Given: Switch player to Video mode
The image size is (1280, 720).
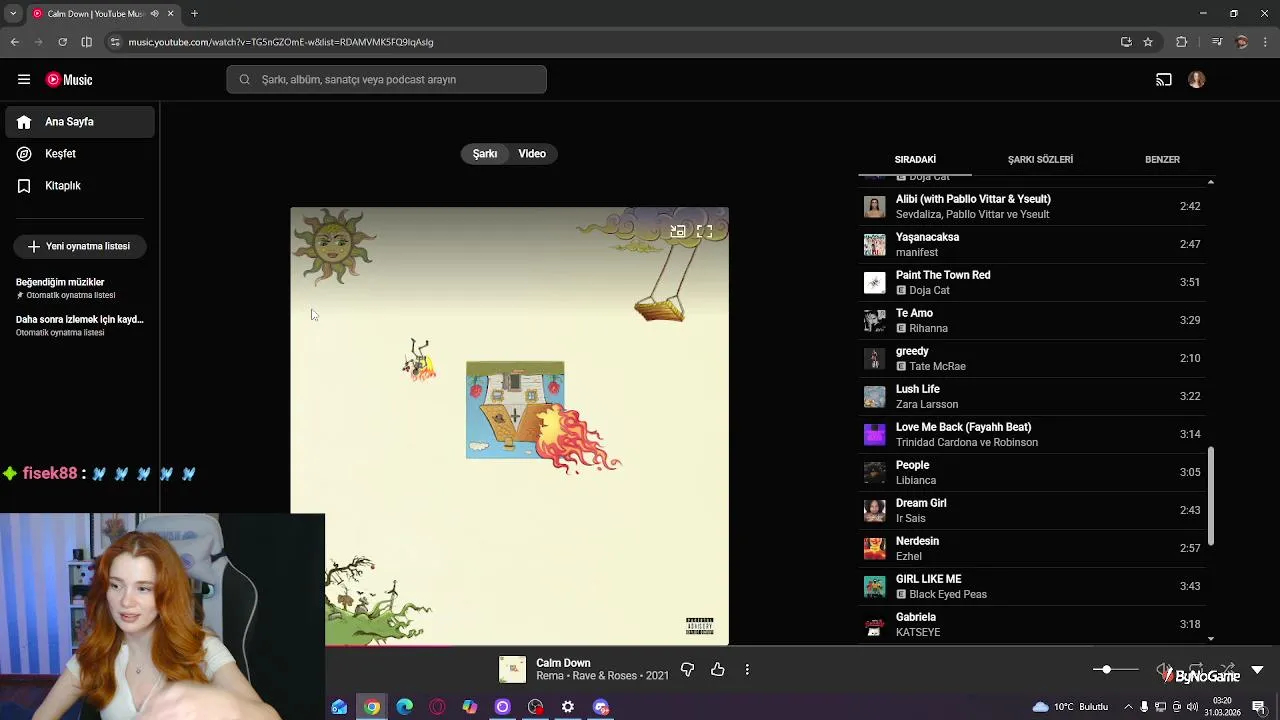Looking at the screenshot, I should click(532, 154).
